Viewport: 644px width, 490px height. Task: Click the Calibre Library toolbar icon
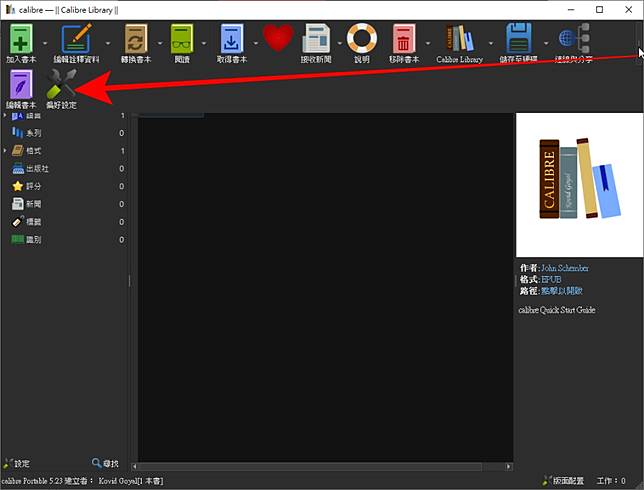460,39
